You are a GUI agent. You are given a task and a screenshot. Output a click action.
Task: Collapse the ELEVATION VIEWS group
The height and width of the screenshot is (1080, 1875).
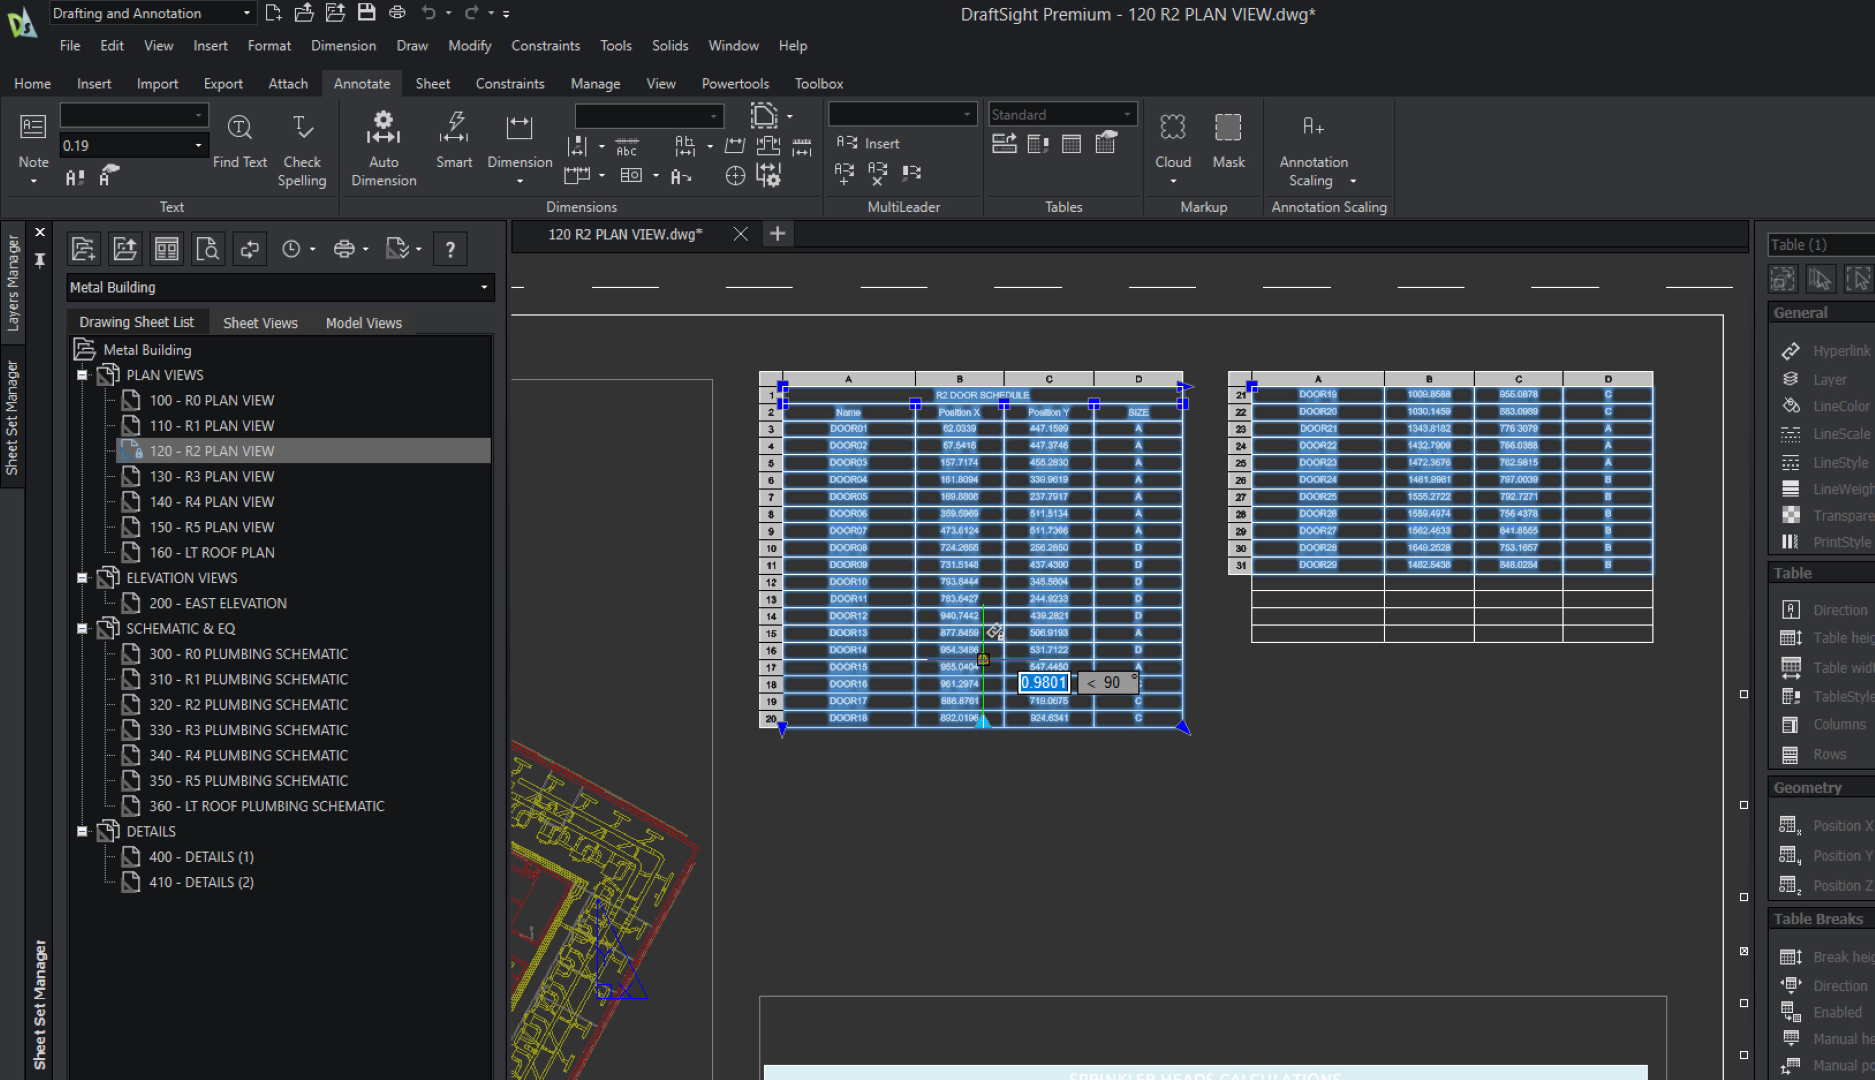[x=83, y=578]
